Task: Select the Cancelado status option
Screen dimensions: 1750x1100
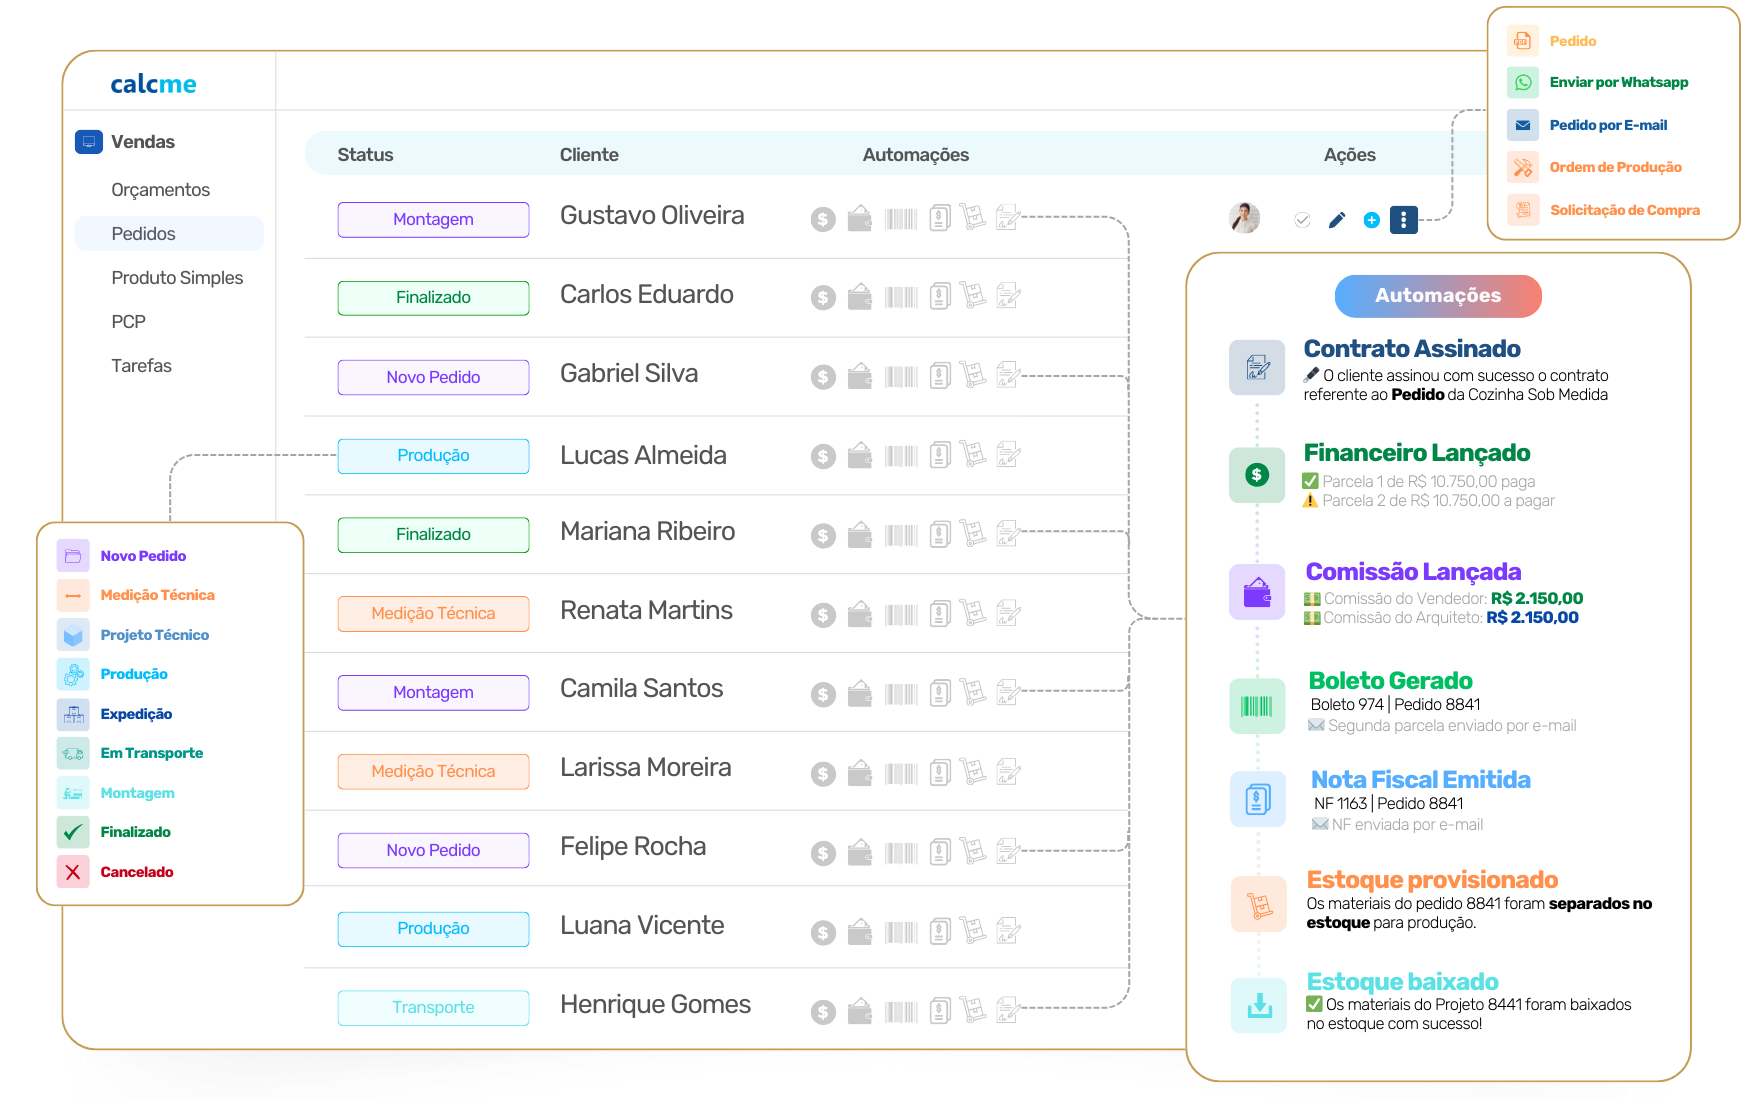Action: 137,872
